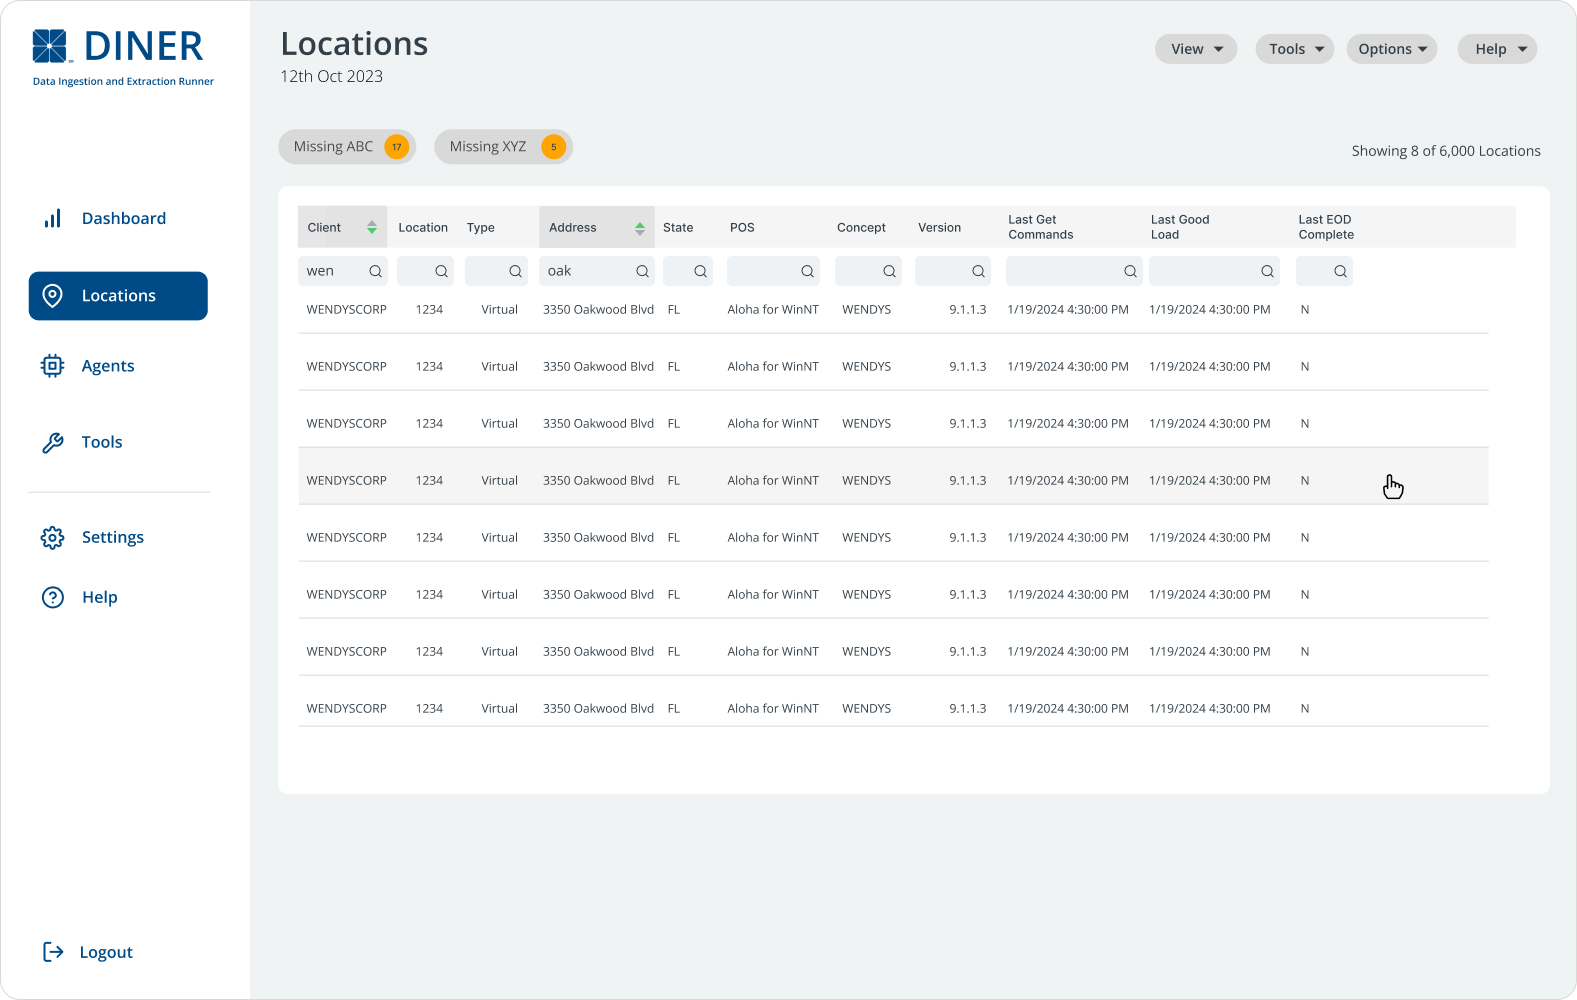
Task: Click 'Showing 8 of 6,000 Locations' text
Action: click(x=1446, y=151)
